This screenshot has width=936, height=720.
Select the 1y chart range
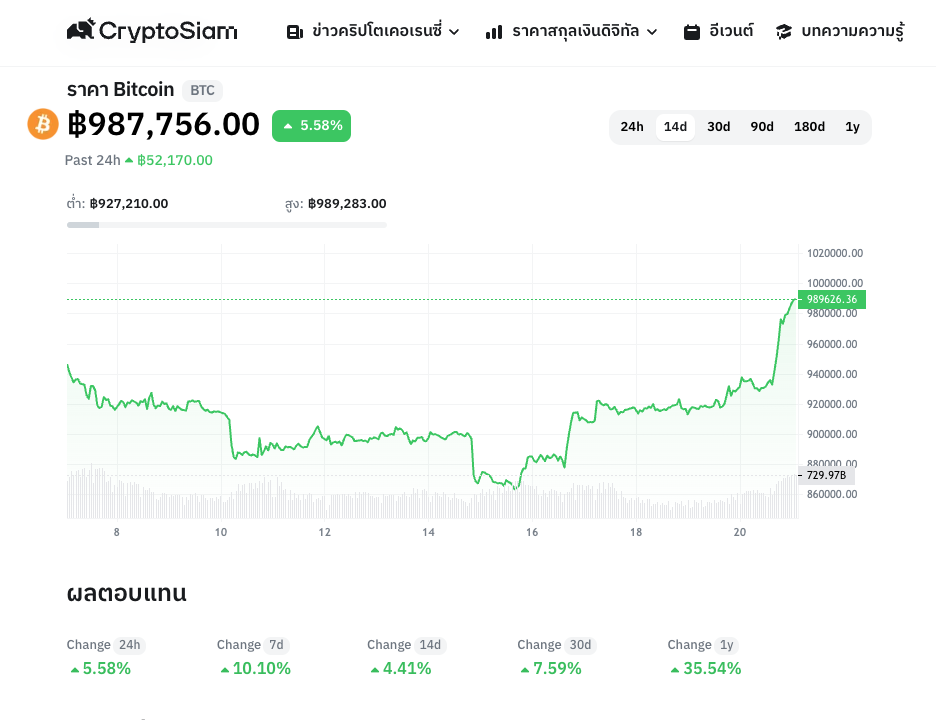(x=852, y=127)
